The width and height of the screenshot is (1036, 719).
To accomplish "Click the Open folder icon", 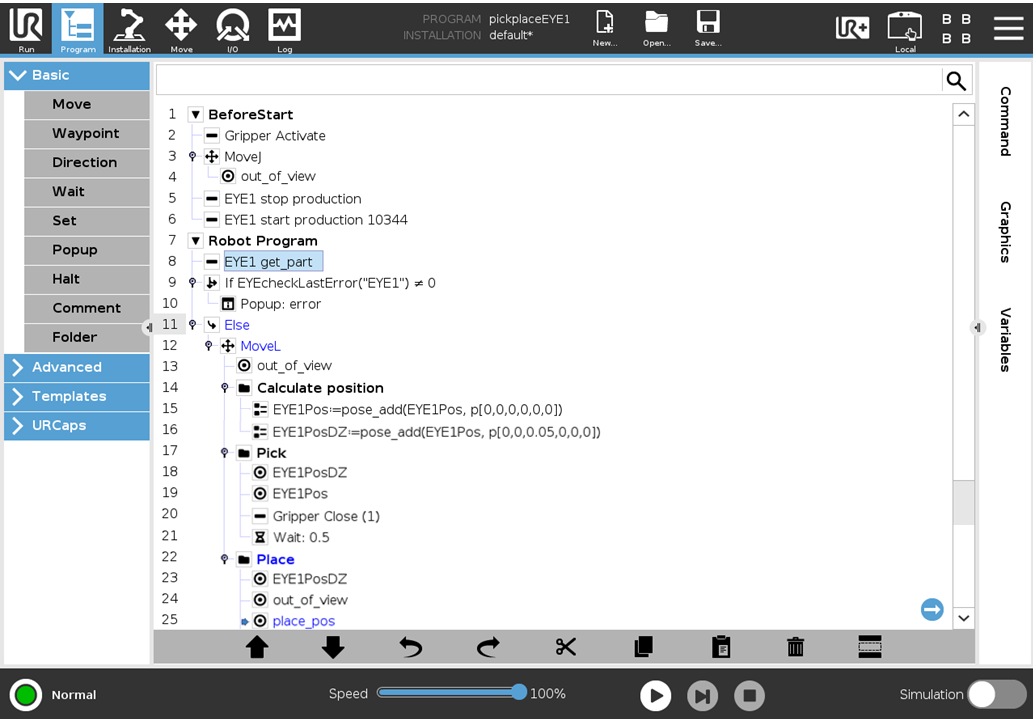I will click(x=657, y=28).
